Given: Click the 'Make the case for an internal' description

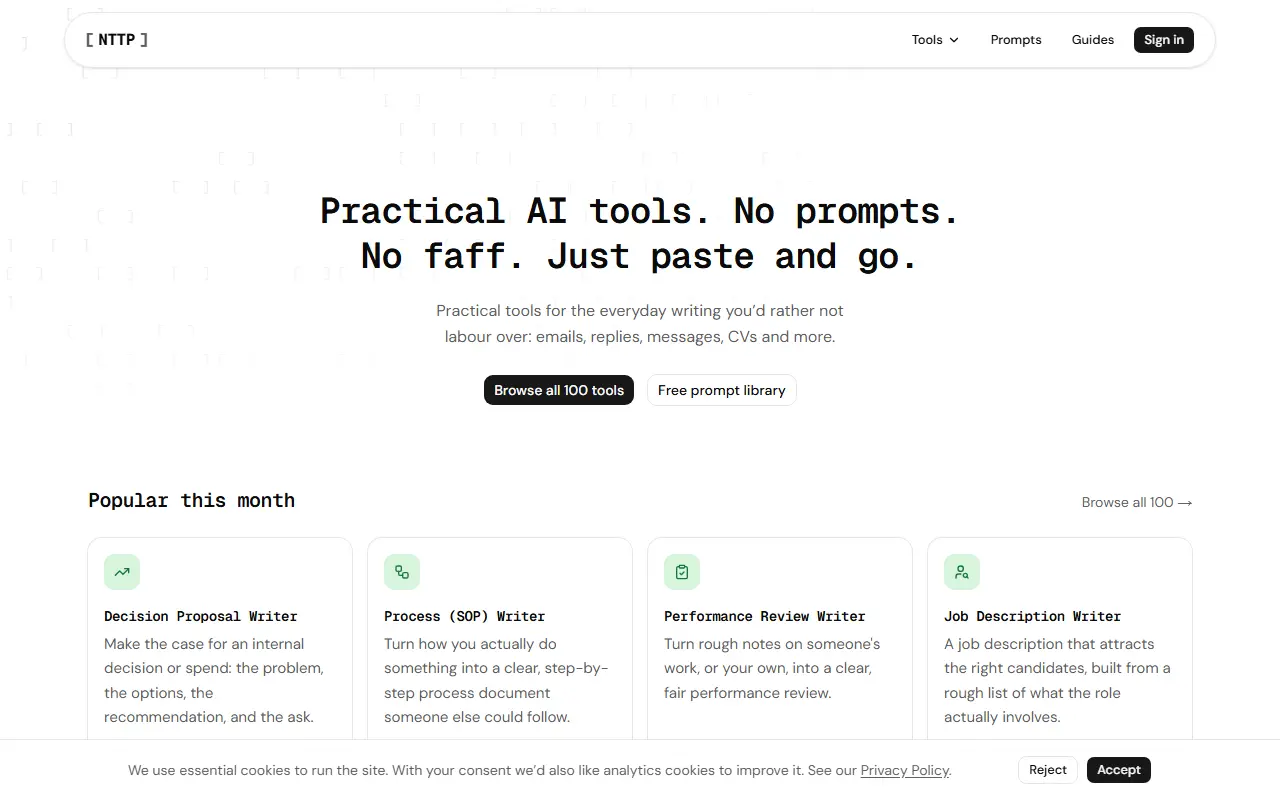Looking at the screenshot, I should click(214, 680).
